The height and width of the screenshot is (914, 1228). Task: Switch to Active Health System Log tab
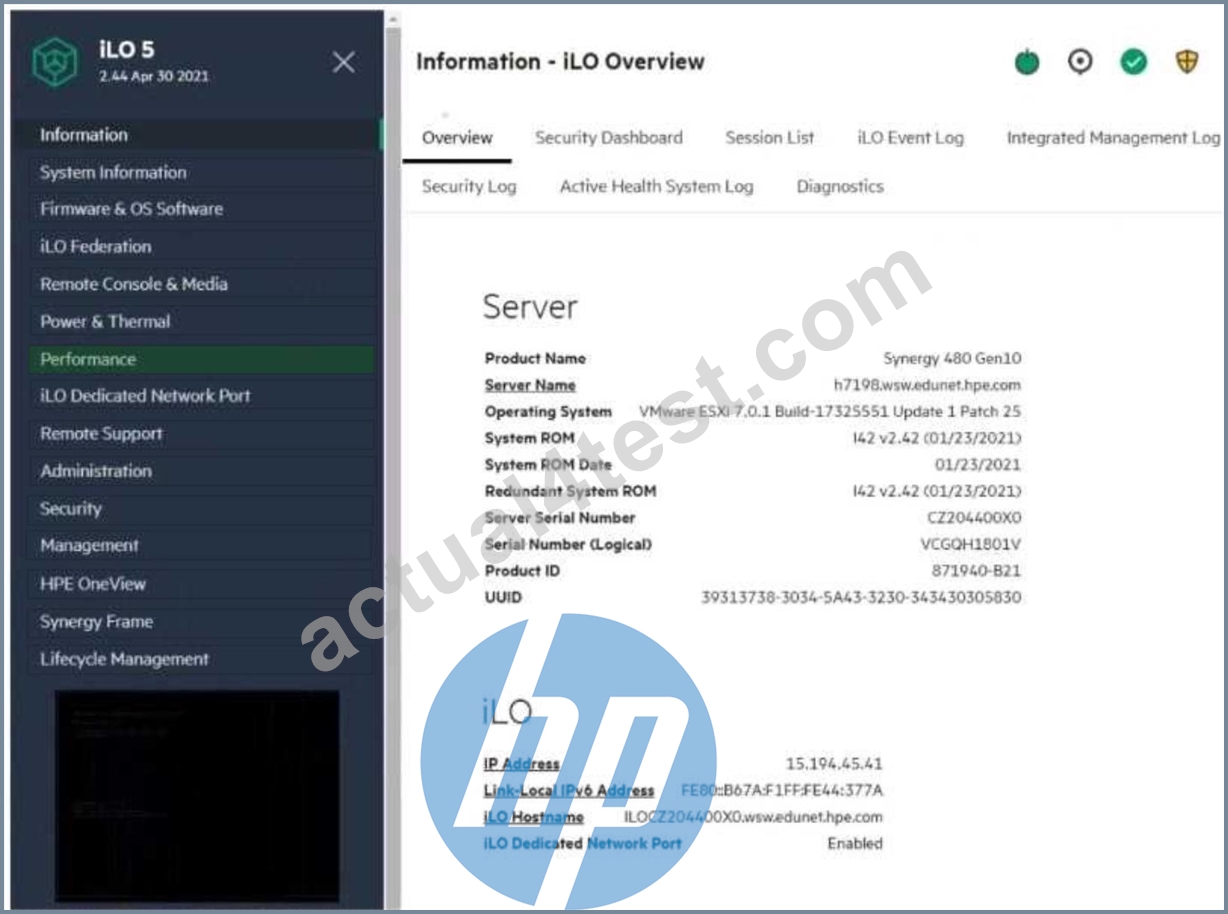coord(656,186)
